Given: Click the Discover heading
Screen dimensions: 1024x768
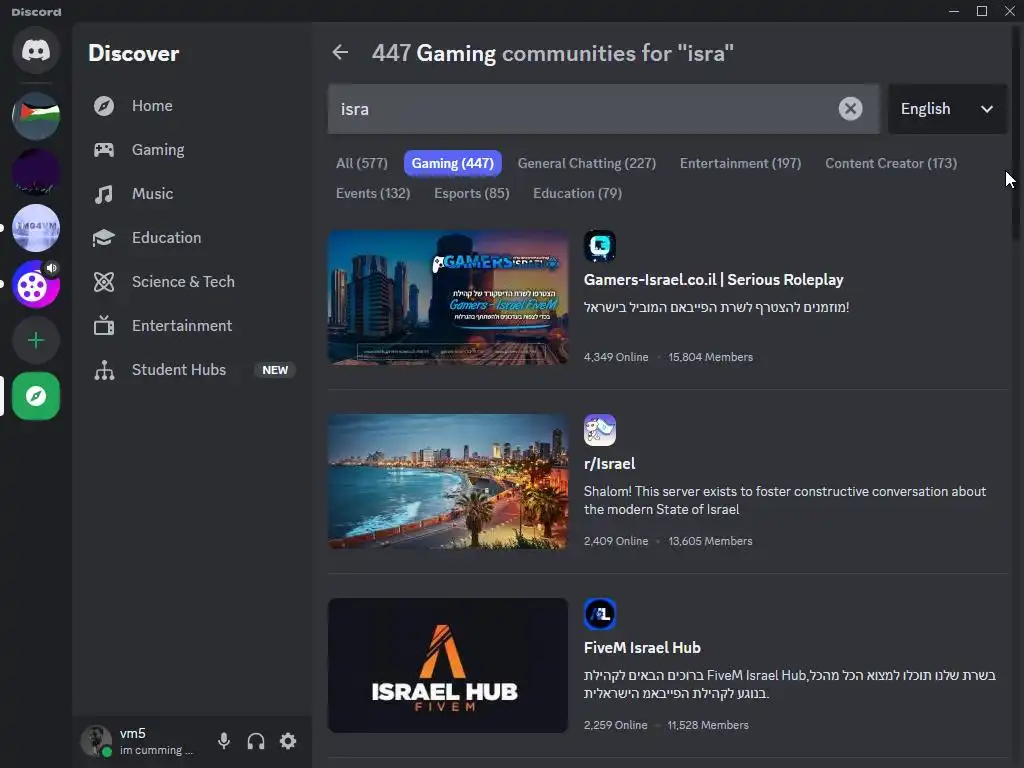Looking at the screenshot, I should [133, 53].
